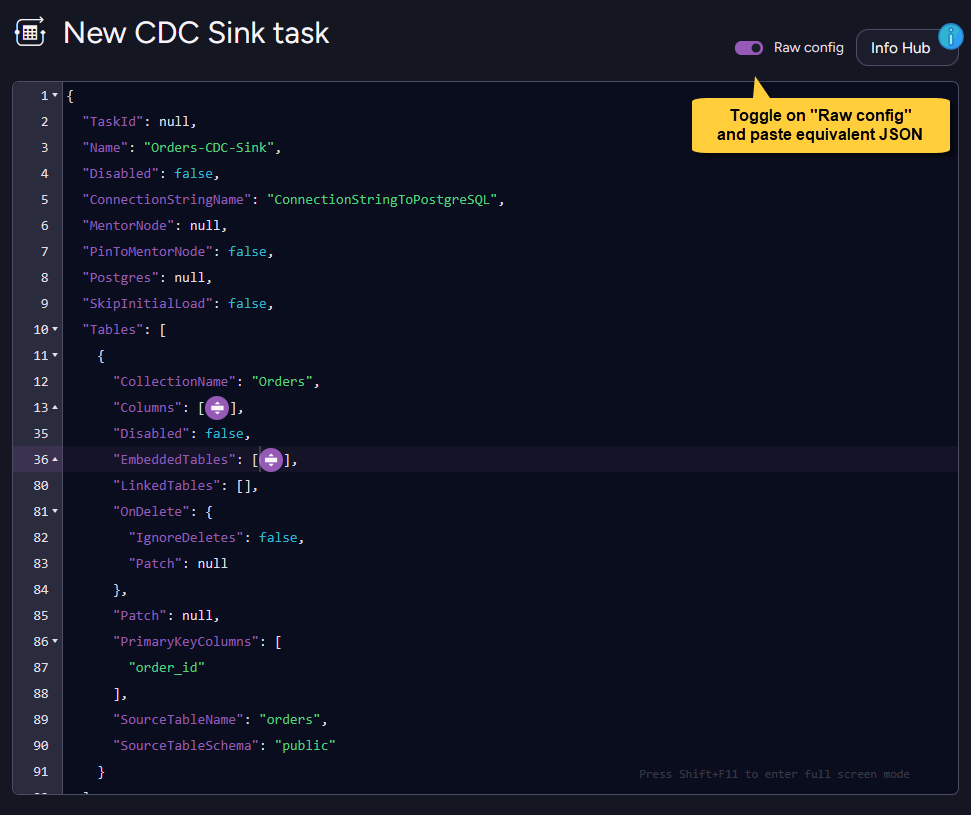Unfold Columns using line 13 gutter arrow
Viewport: 971px width, 815px height.
55,408
